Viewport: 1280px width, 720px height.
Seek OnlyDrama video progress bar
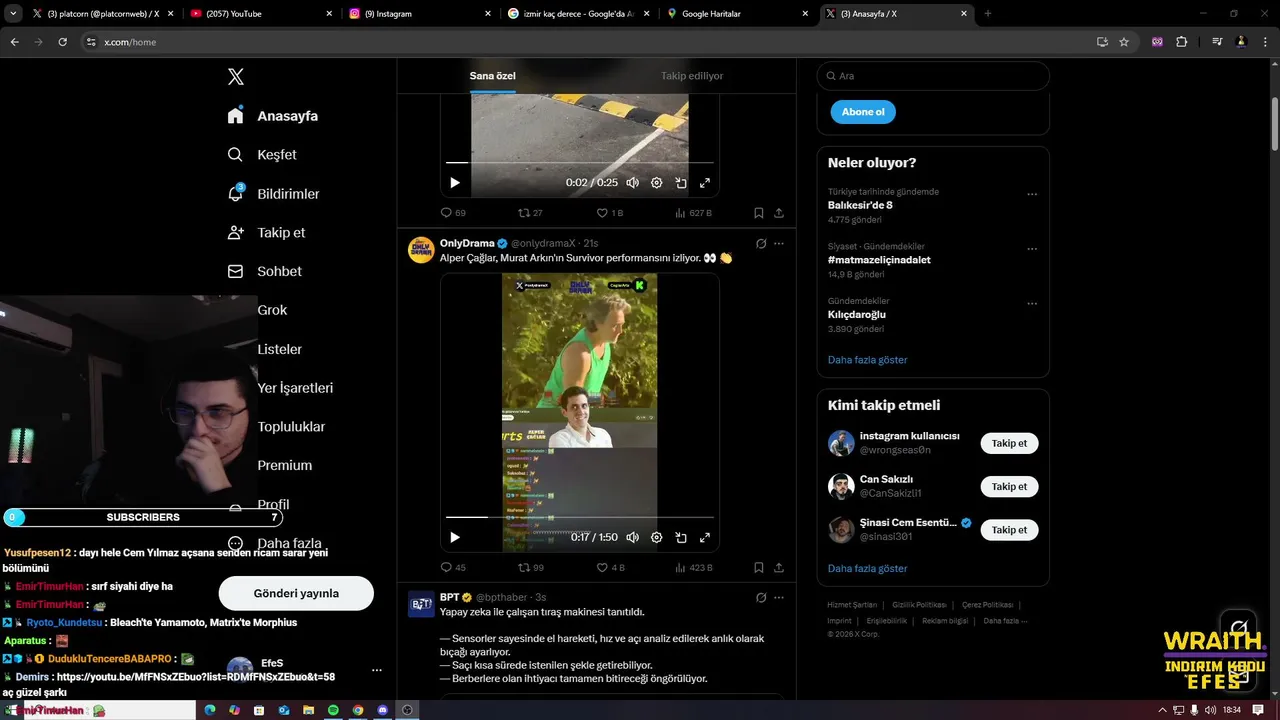(x=580, y=517)
